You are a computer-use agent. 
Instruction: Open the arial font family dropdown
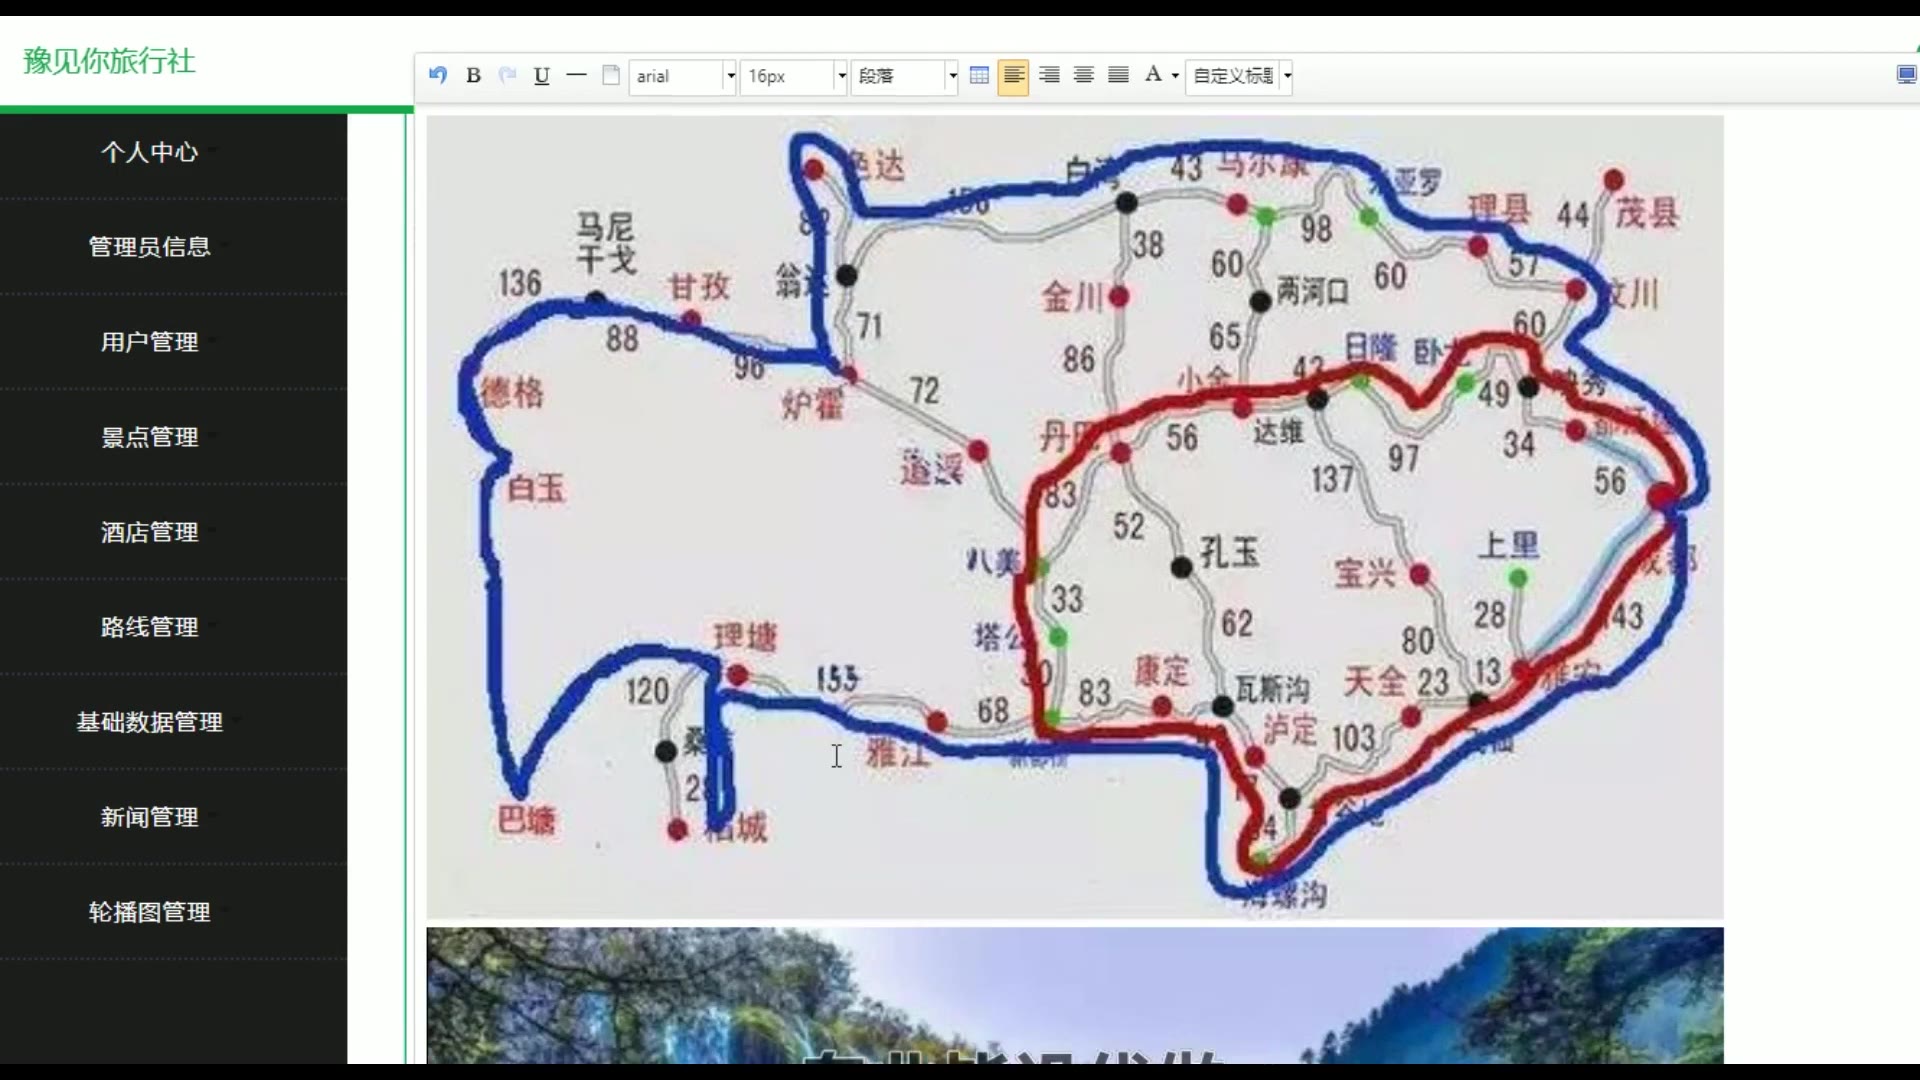click(x=731, y=76)
